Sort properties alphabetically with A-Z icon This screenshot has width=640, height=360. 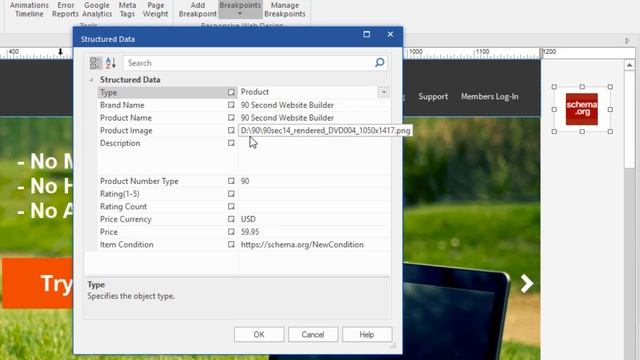coord(111,63)
